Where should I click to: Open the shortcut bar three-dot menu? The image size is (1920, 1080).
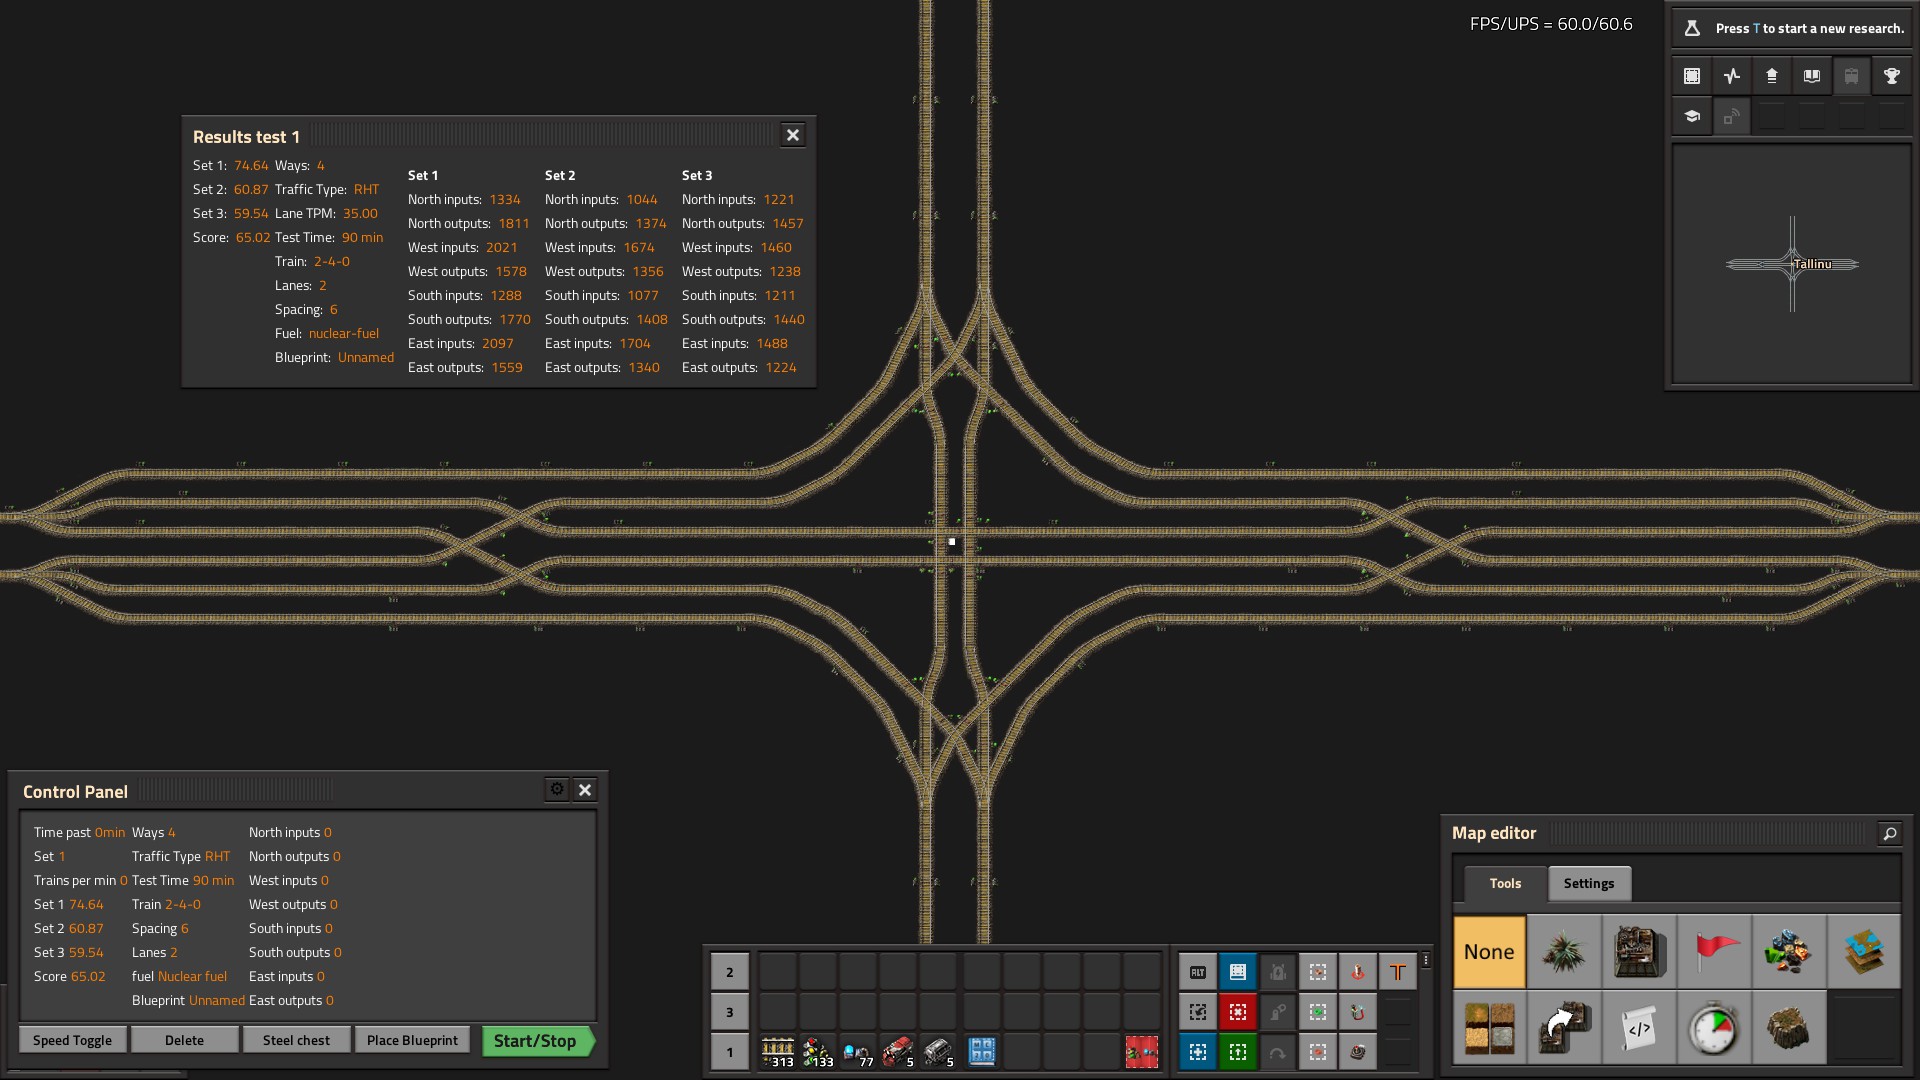1426,960
